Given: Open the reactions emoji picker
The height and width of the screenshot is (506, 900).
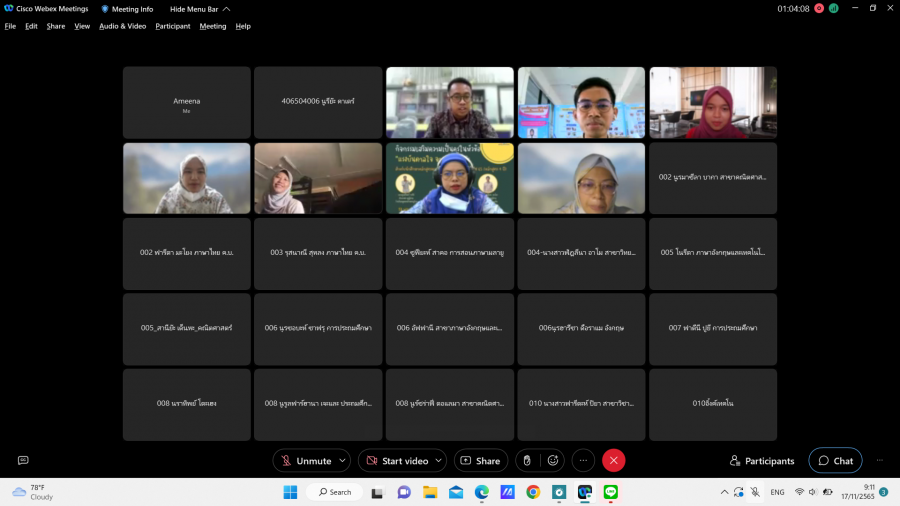Looking at the screenshot, I should (553, 460).
